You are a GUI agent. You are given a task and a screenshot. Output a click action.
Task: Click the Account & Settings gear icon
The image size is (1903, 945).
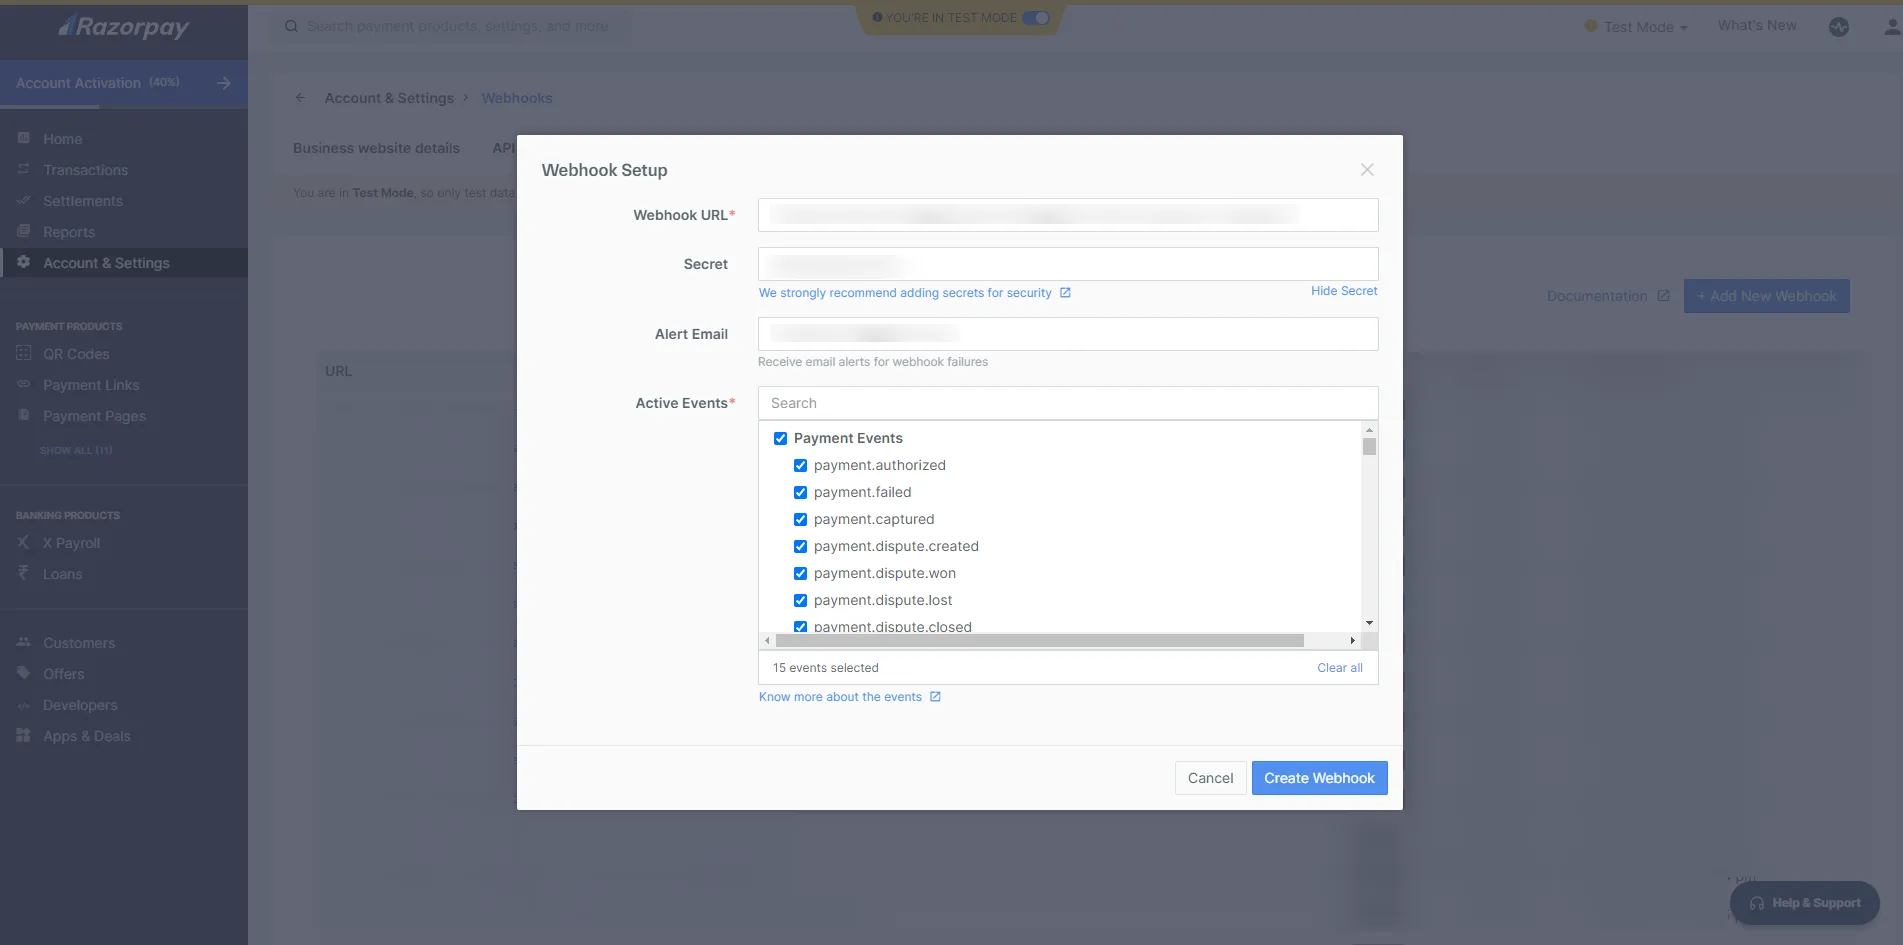pos(24,262)
